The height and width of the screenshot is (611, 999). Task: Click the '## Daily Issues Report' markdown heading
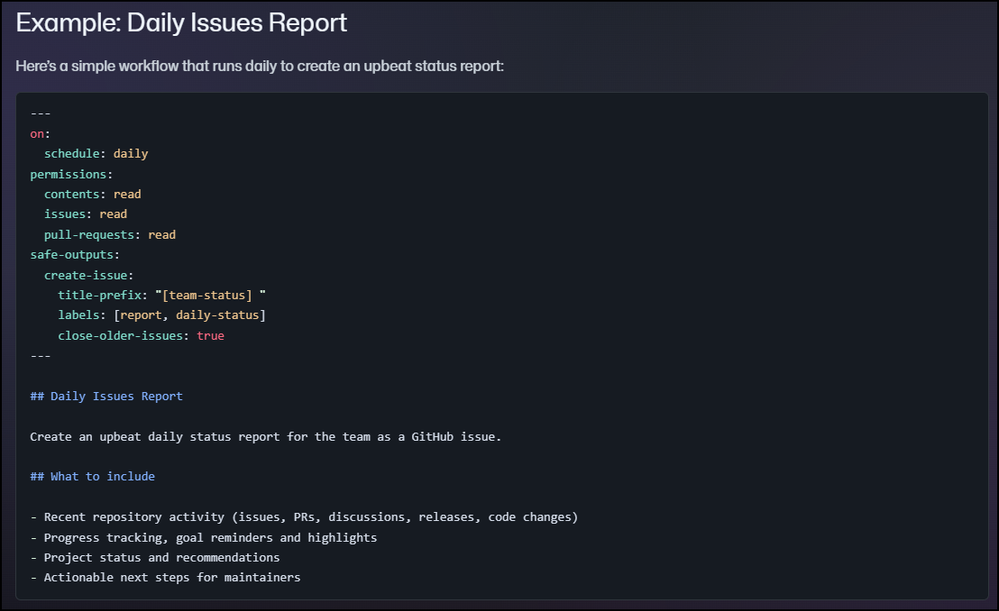pos(106,396)
